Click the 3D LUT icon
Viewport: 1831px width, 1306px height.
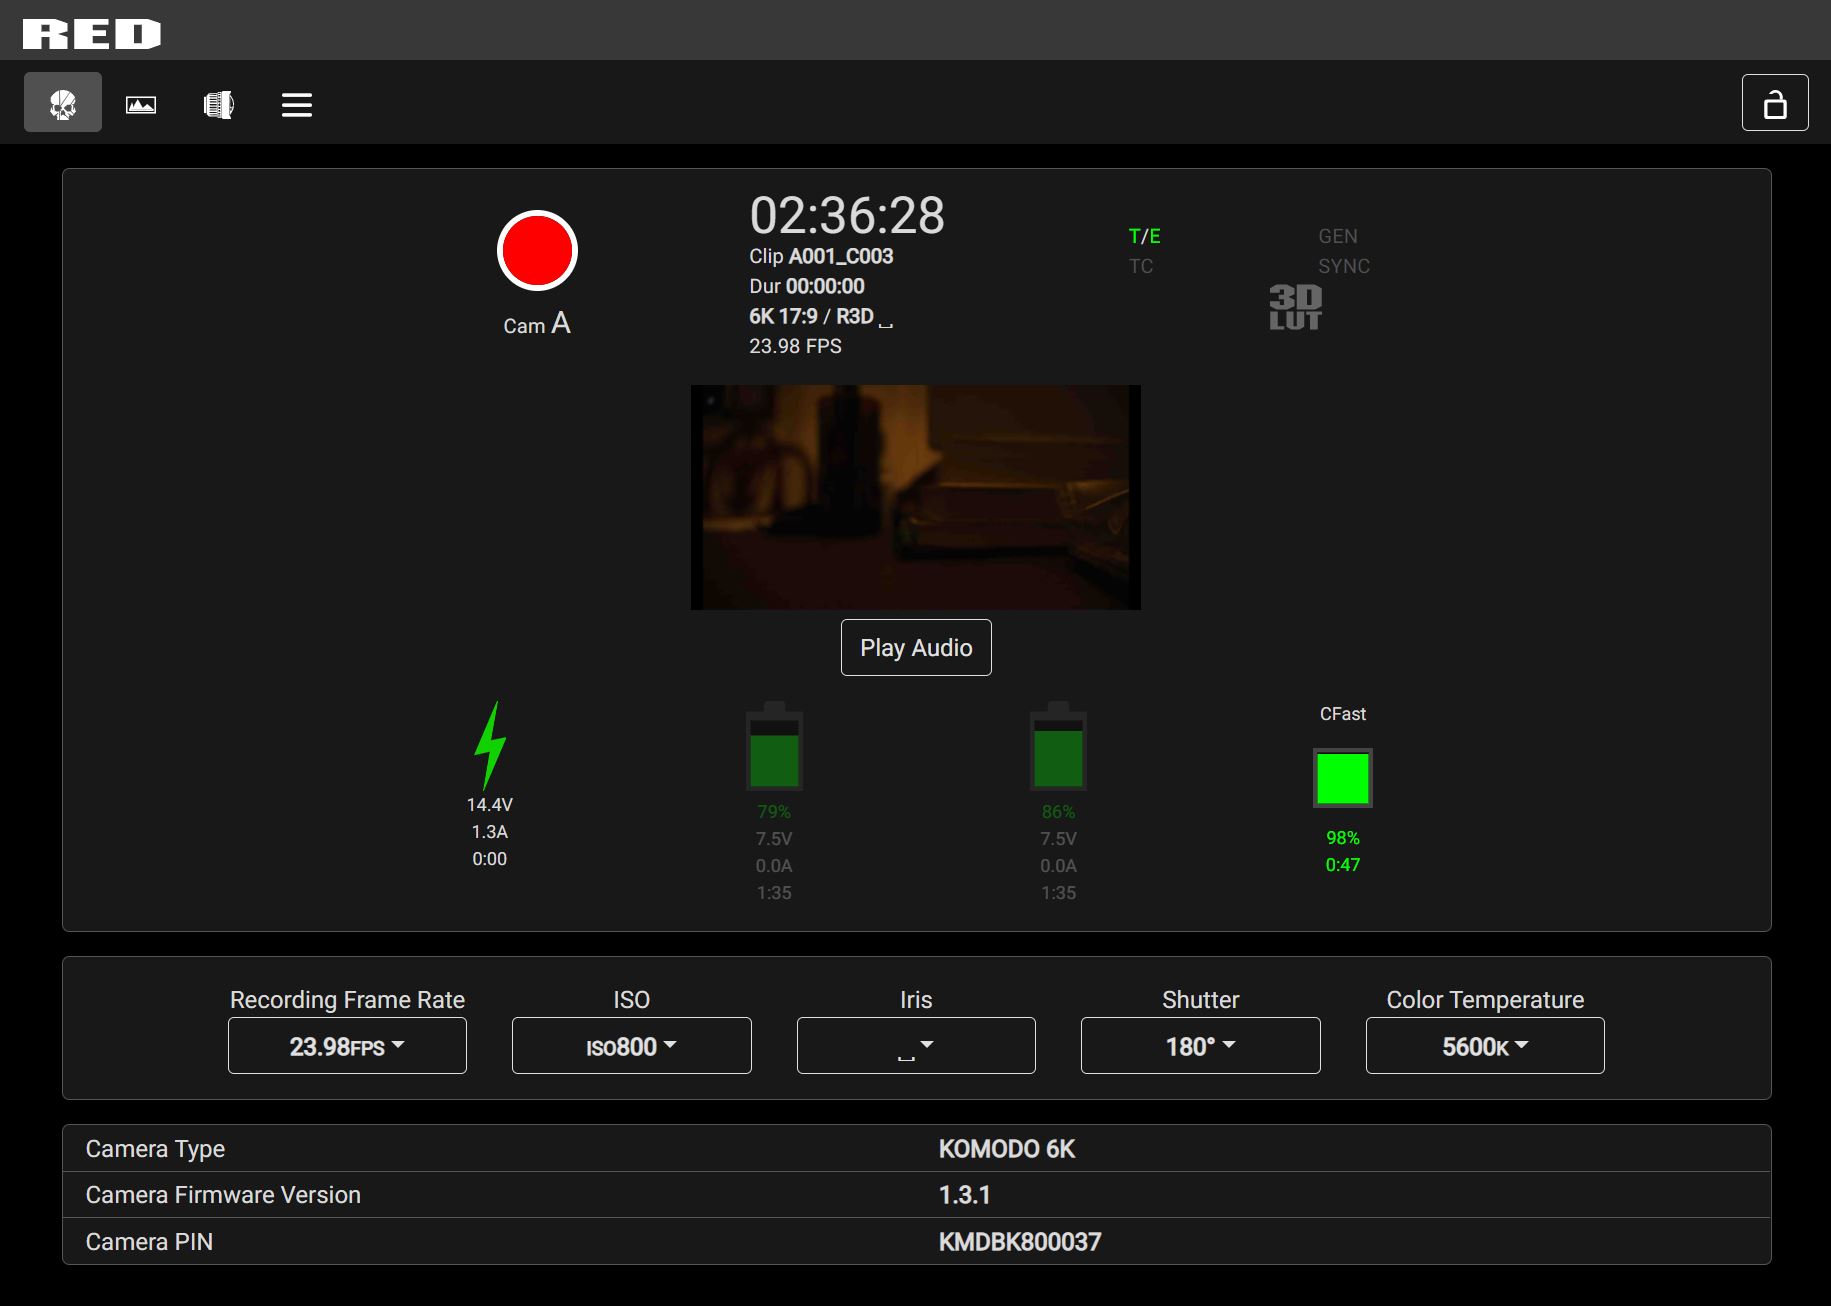1295,307
